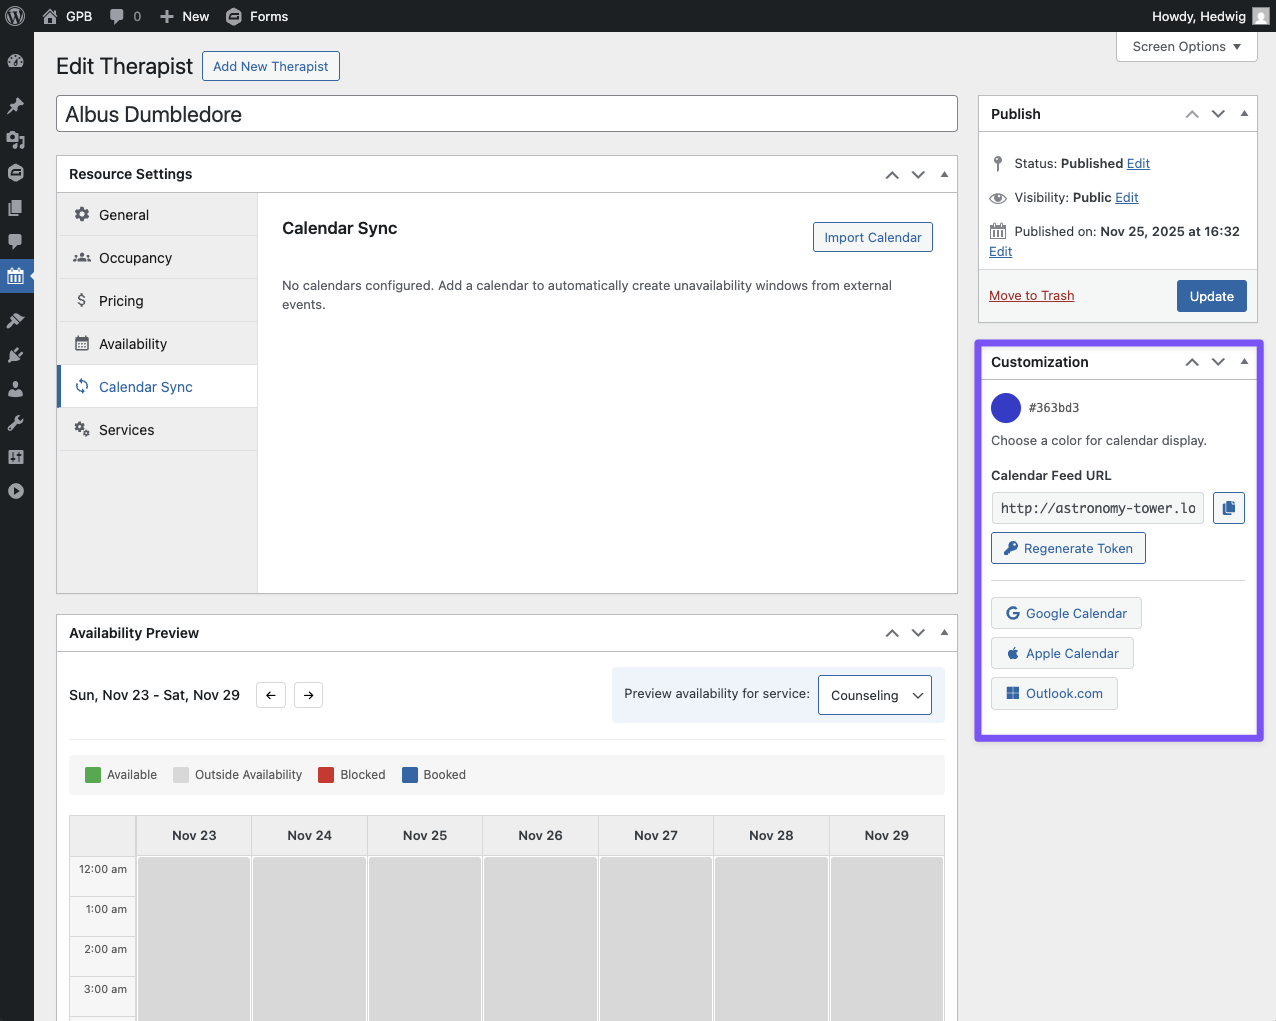Click Regenerate Token button
The width and height of the screenshot is (1276, 1021).
pos(1068,548)
